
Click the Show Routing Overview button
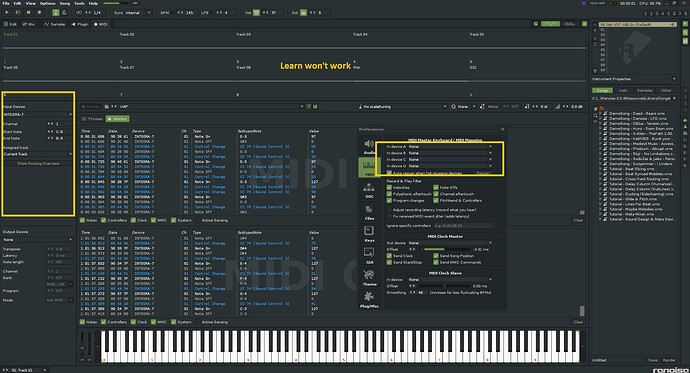click(38, 164)
